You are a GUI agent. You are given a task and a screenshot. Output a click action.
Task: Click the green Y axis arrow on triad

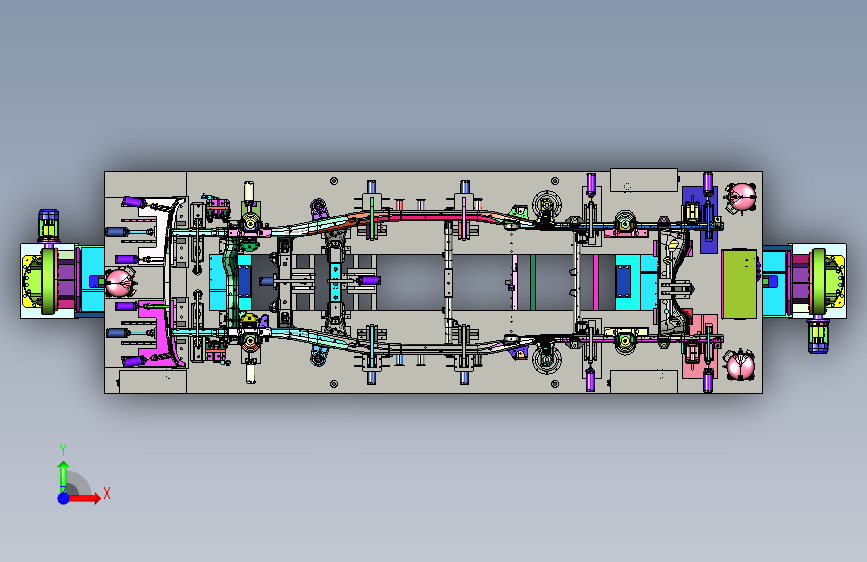(x=64, y=476)
